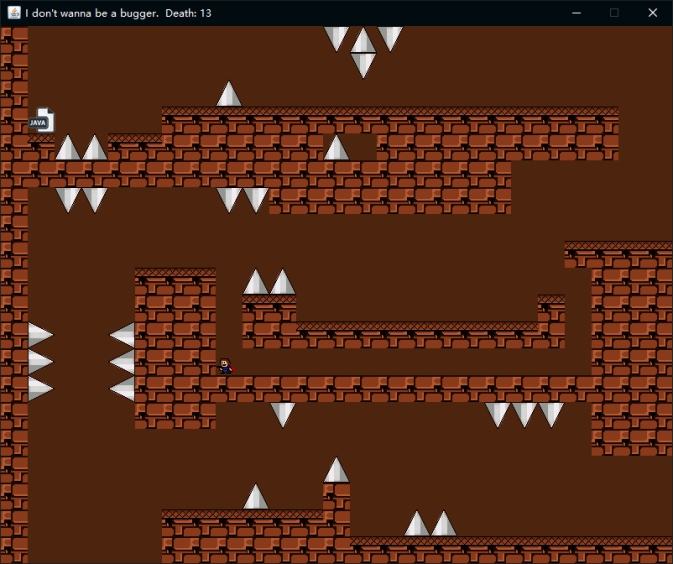674x564 pixels.
Task: Minimize the game window
Action: pos(576,13)
